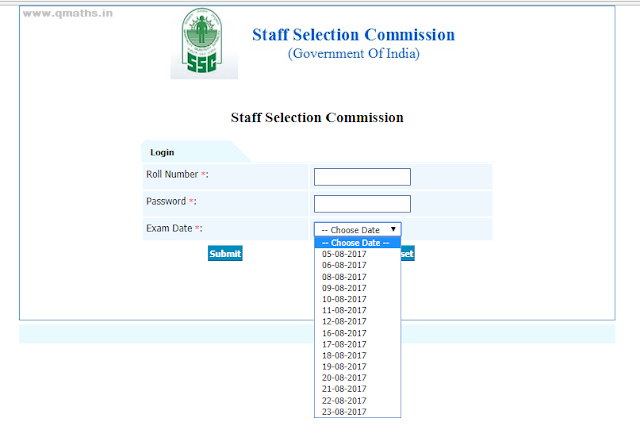The image size is (640, 445).
Task: Select exam date 05-08-2017
Action: pyautogui.click(x=358, y=254)
